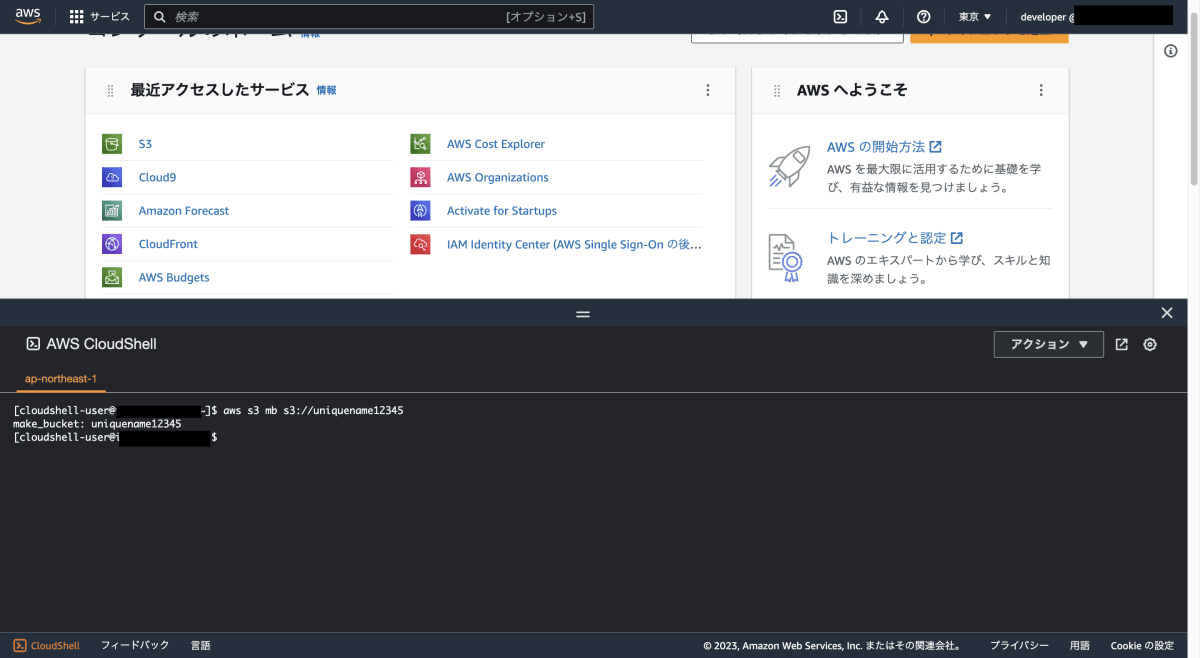Open 言語 language selector in footer
Image resolution: width=1200 pixels, height=658 pixels.
(x=200, y=646)
